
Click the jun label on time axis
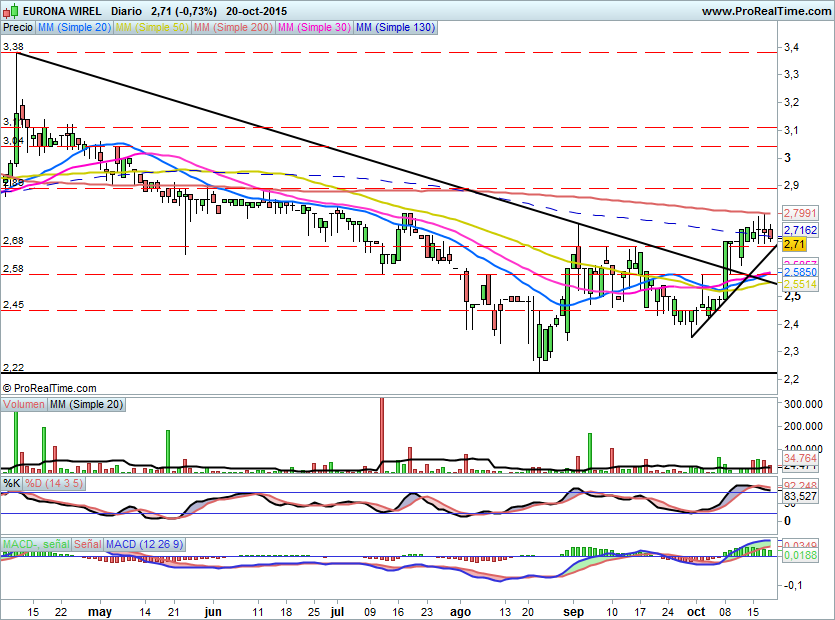(212, 611)
